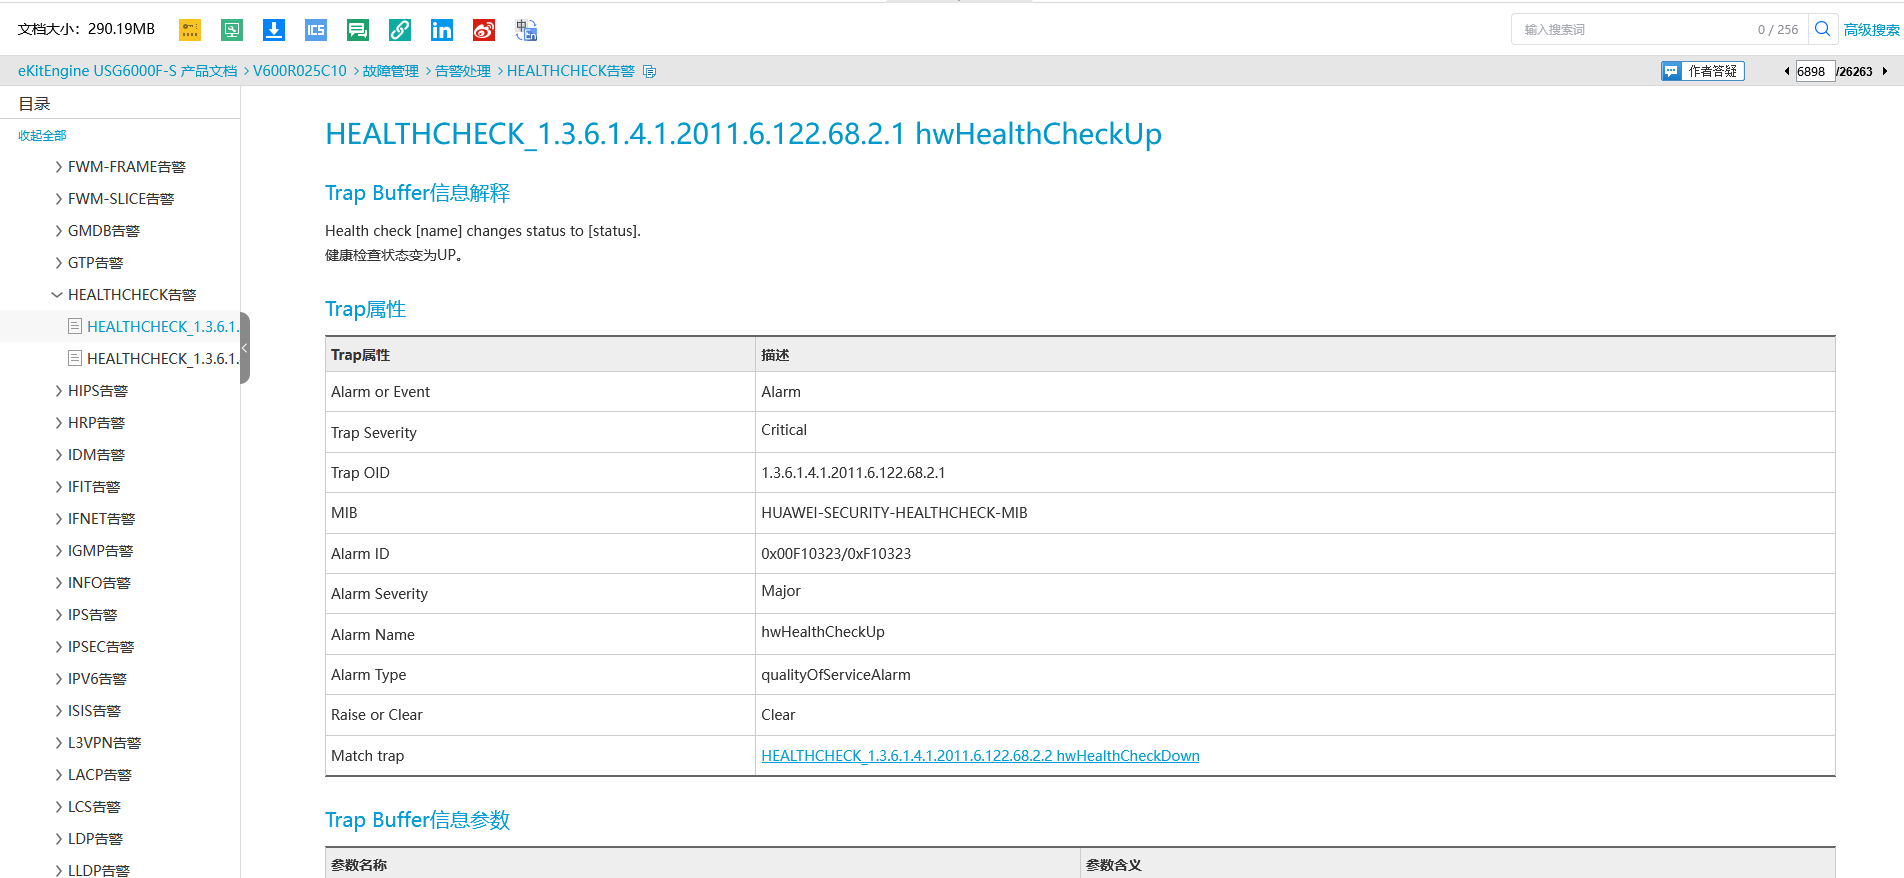Switch language with Chinese-English icon

pyautogui.click(x=526, y=30)
